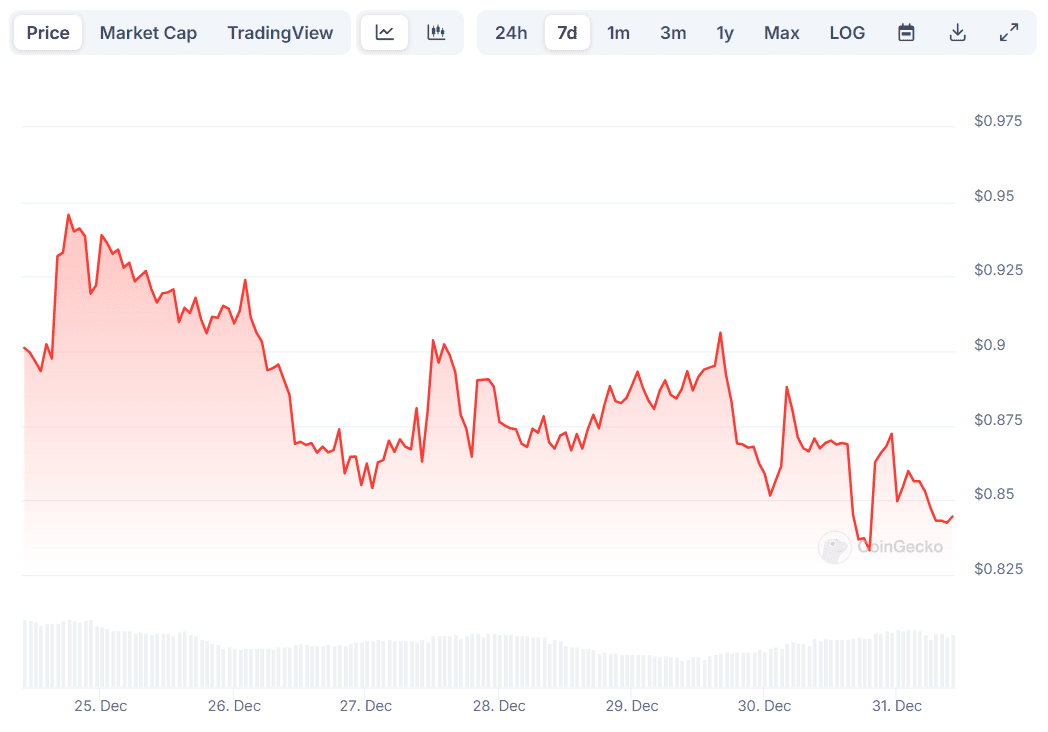This screenshot has width=1048, height=732.
Task: Click the $0.9 price axis label
Action: coord(990,345)
